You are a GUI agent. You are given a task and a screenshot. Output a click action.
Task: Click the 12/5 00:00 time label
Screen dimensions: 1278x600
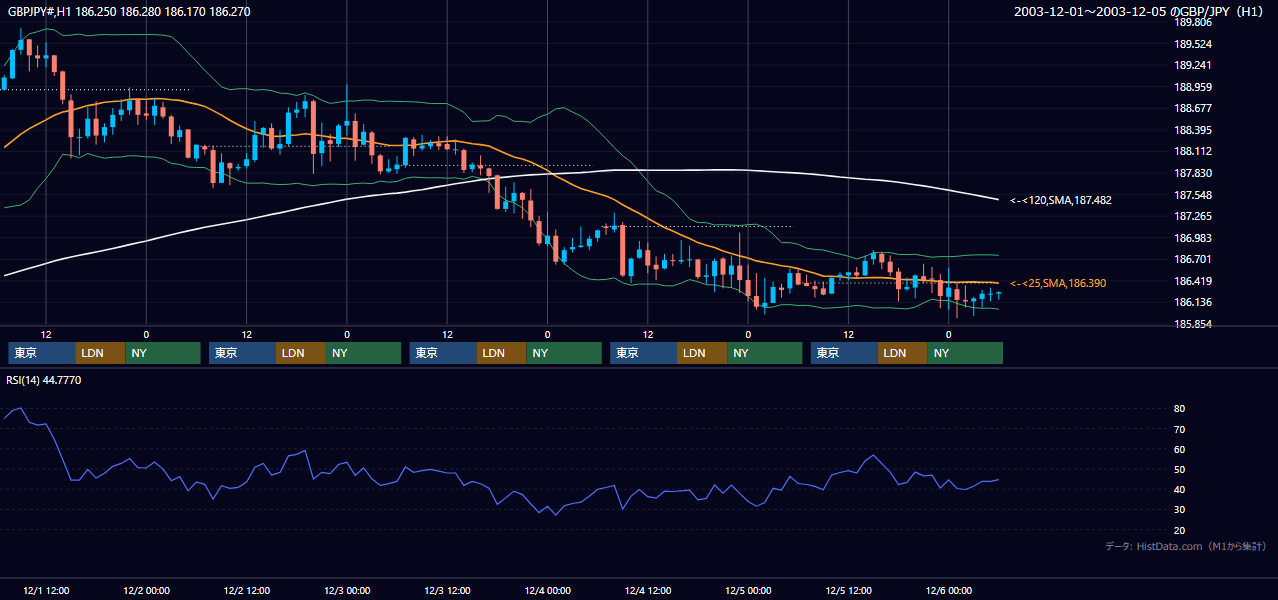(x=748, y=591)
